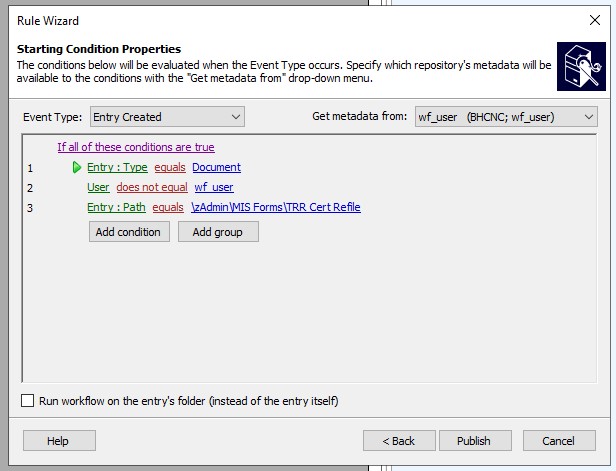Enable Run workflow on the entry's folder checkbox
The image size is (616, 471).
click(27, 401)
